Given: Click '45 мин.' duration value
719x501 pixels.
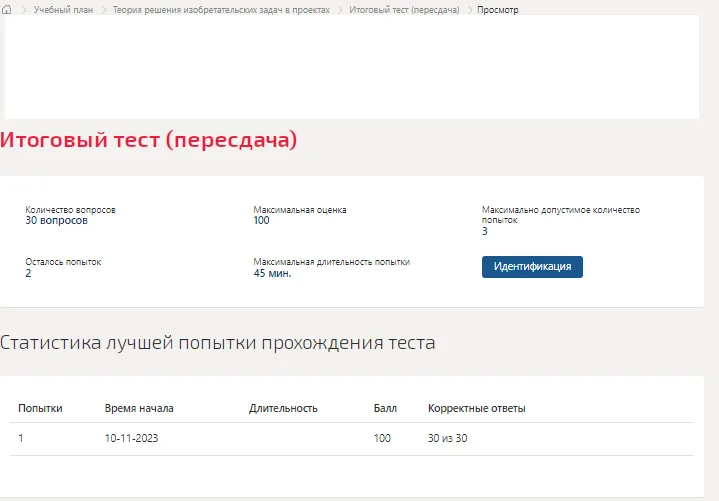Looking at the screenshot, I should coord(272,274).
